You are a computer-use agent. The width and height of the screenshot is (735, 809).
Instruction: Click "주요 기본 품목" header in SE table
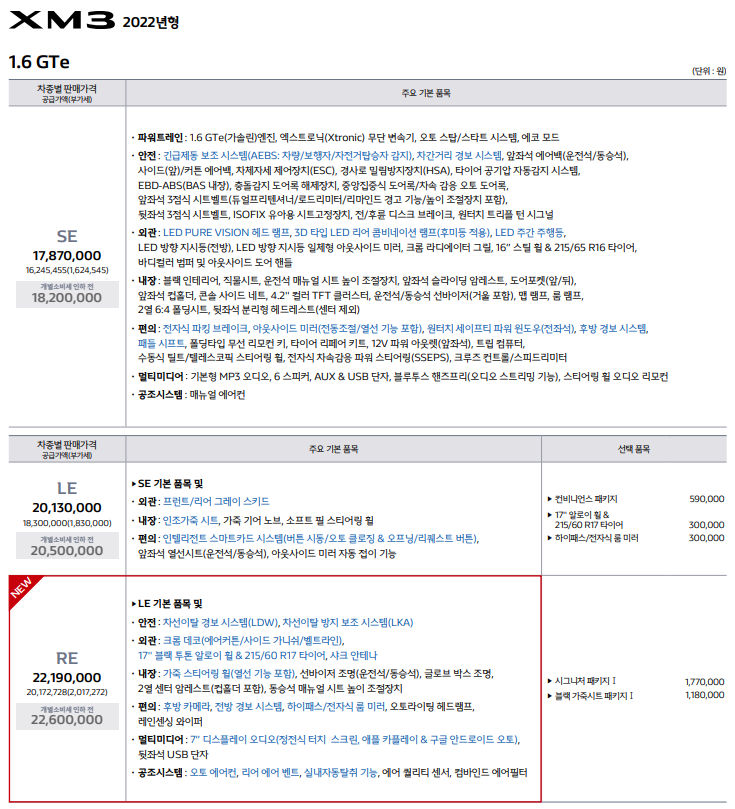426,93
